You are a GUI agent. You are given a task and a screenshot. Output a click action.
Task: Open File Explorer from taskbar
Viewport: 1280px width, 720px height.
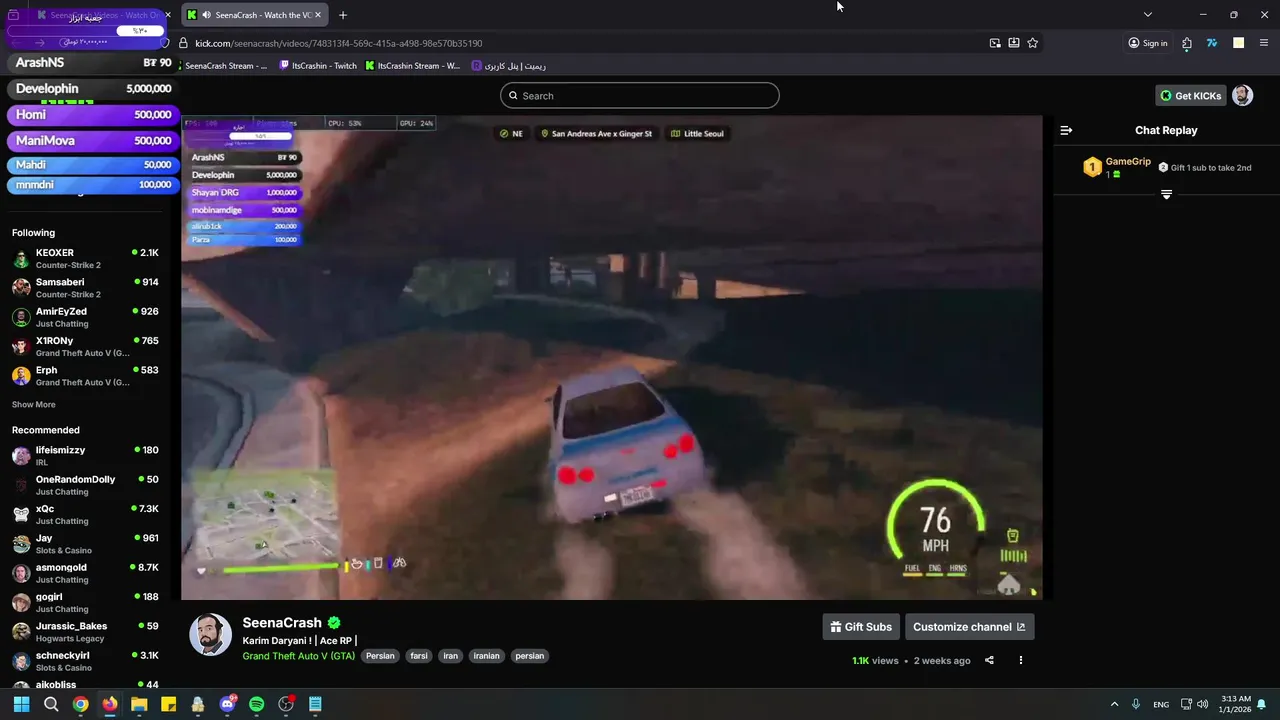pos(139,704)
